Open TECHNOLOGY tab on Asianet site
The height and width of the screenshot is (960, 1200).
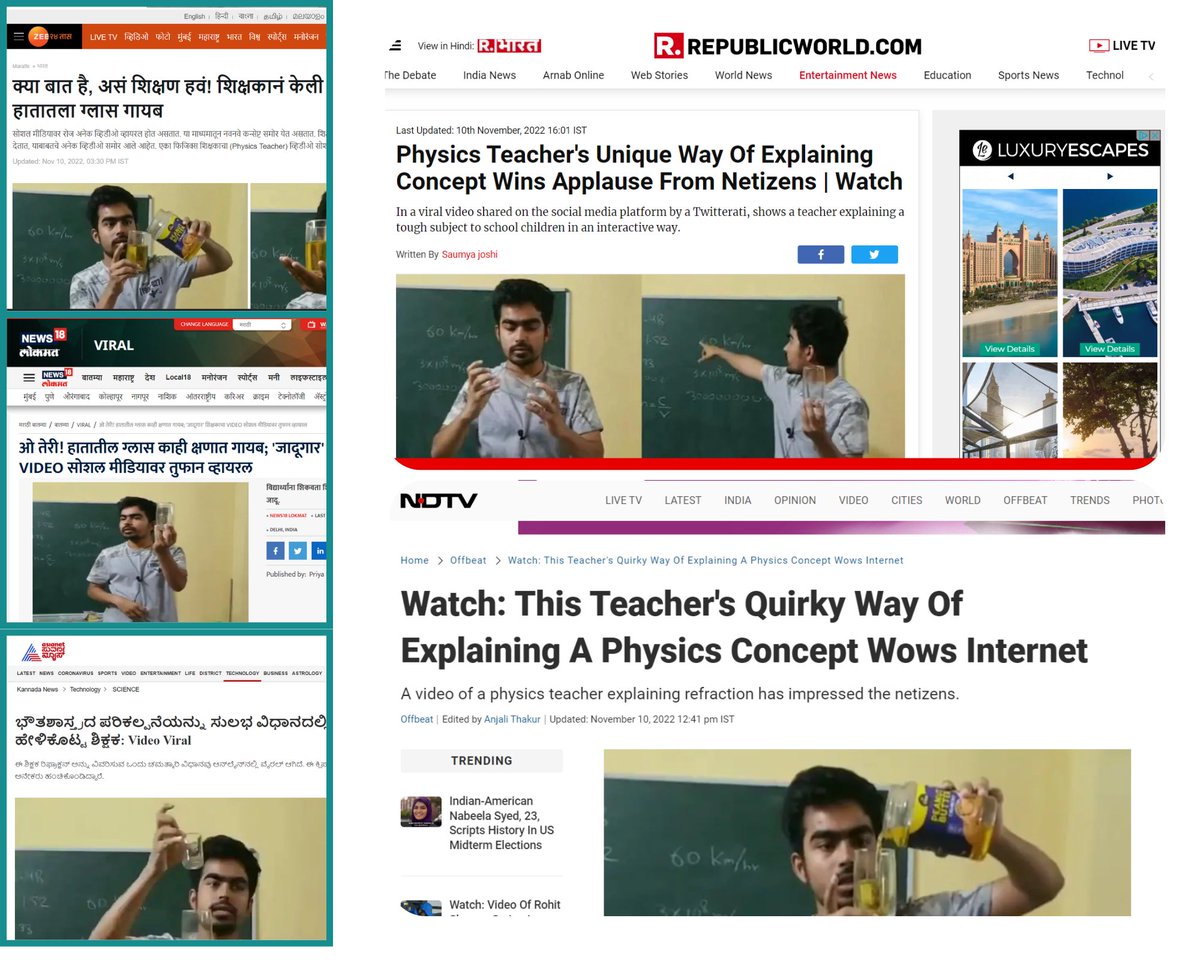(242, 673)
